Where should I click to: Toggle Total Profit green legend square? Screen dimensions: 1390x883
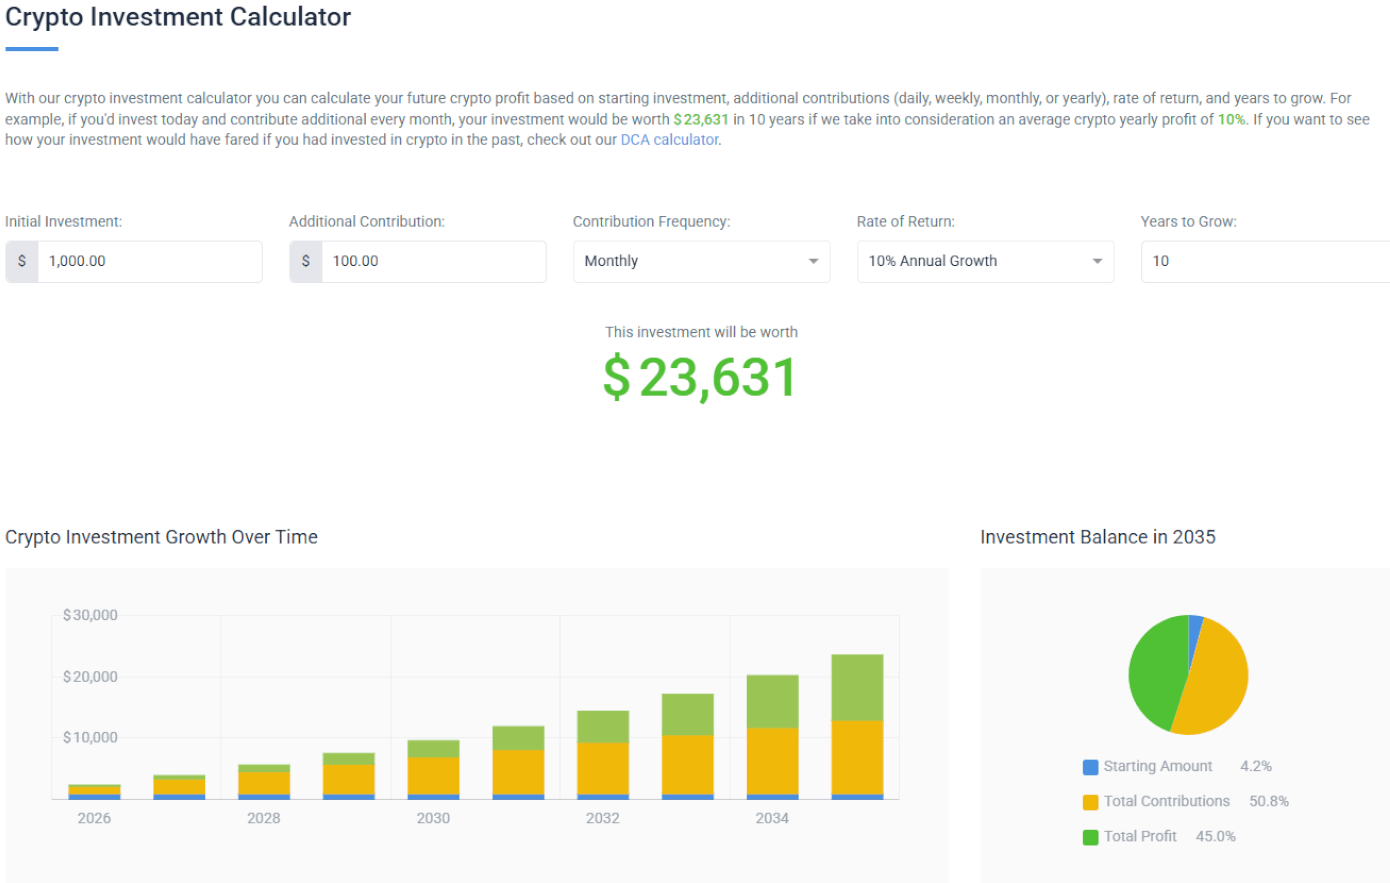1090,837
